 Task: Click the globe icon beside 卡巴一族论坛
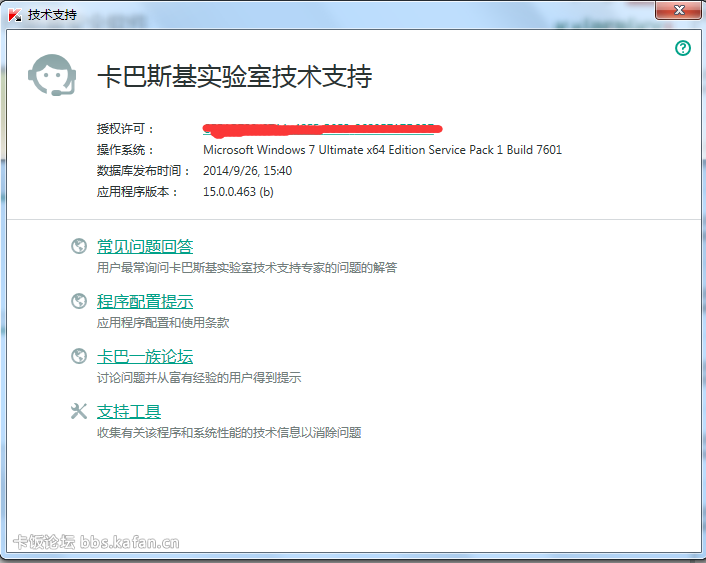click(79, 356)
